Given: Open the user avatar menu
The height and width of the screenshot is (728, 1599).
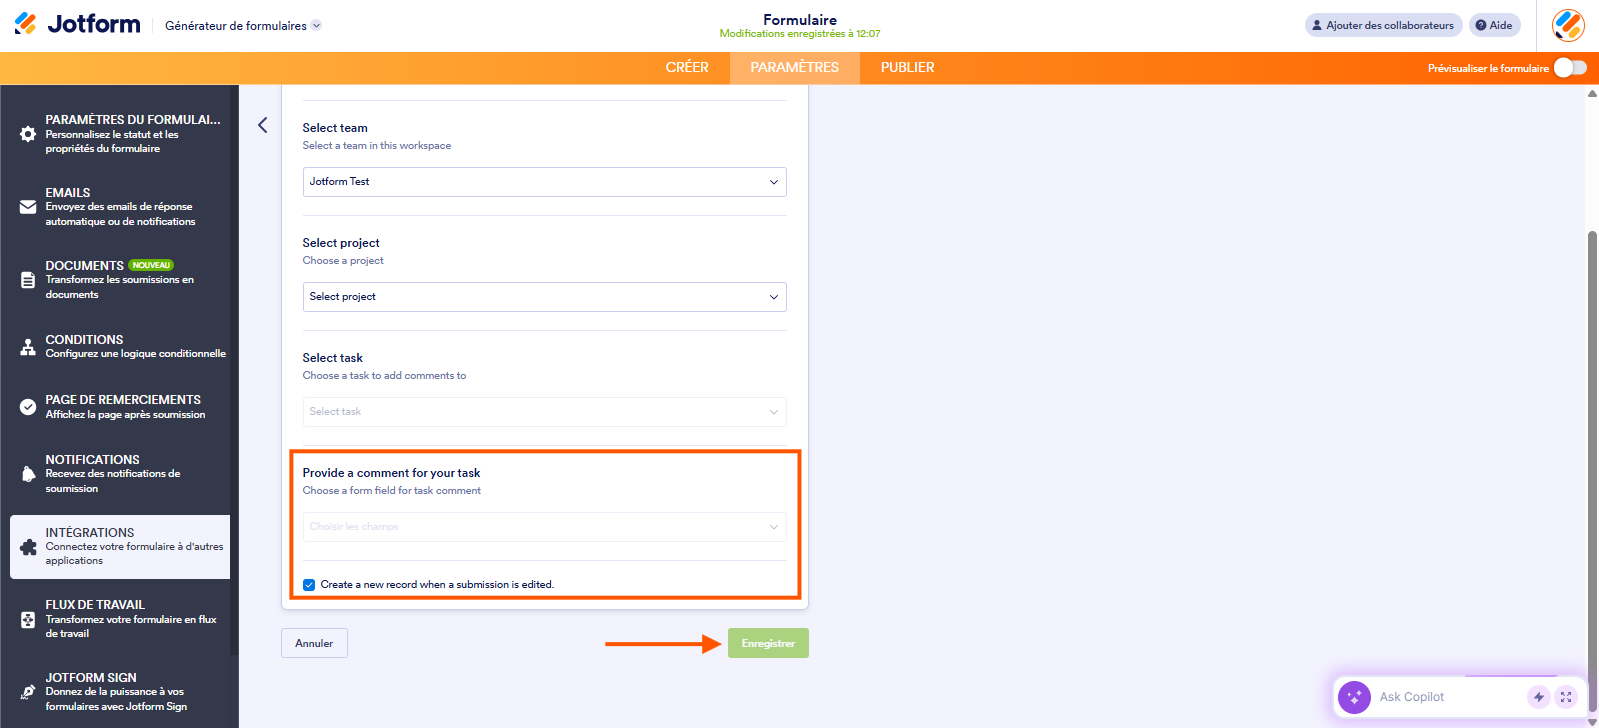Looking at the screenshot, I should coord(1568,25).
